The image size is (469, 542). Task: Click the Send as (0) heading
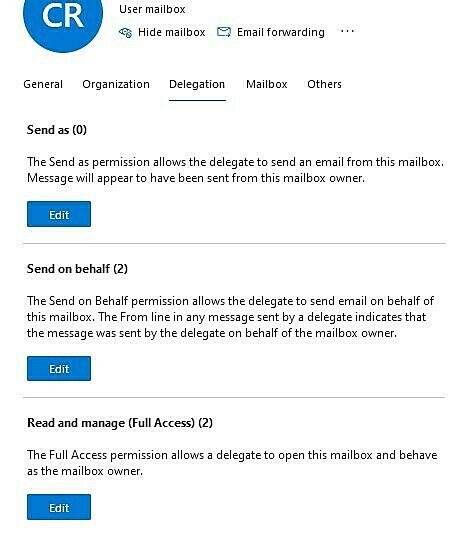57,130
